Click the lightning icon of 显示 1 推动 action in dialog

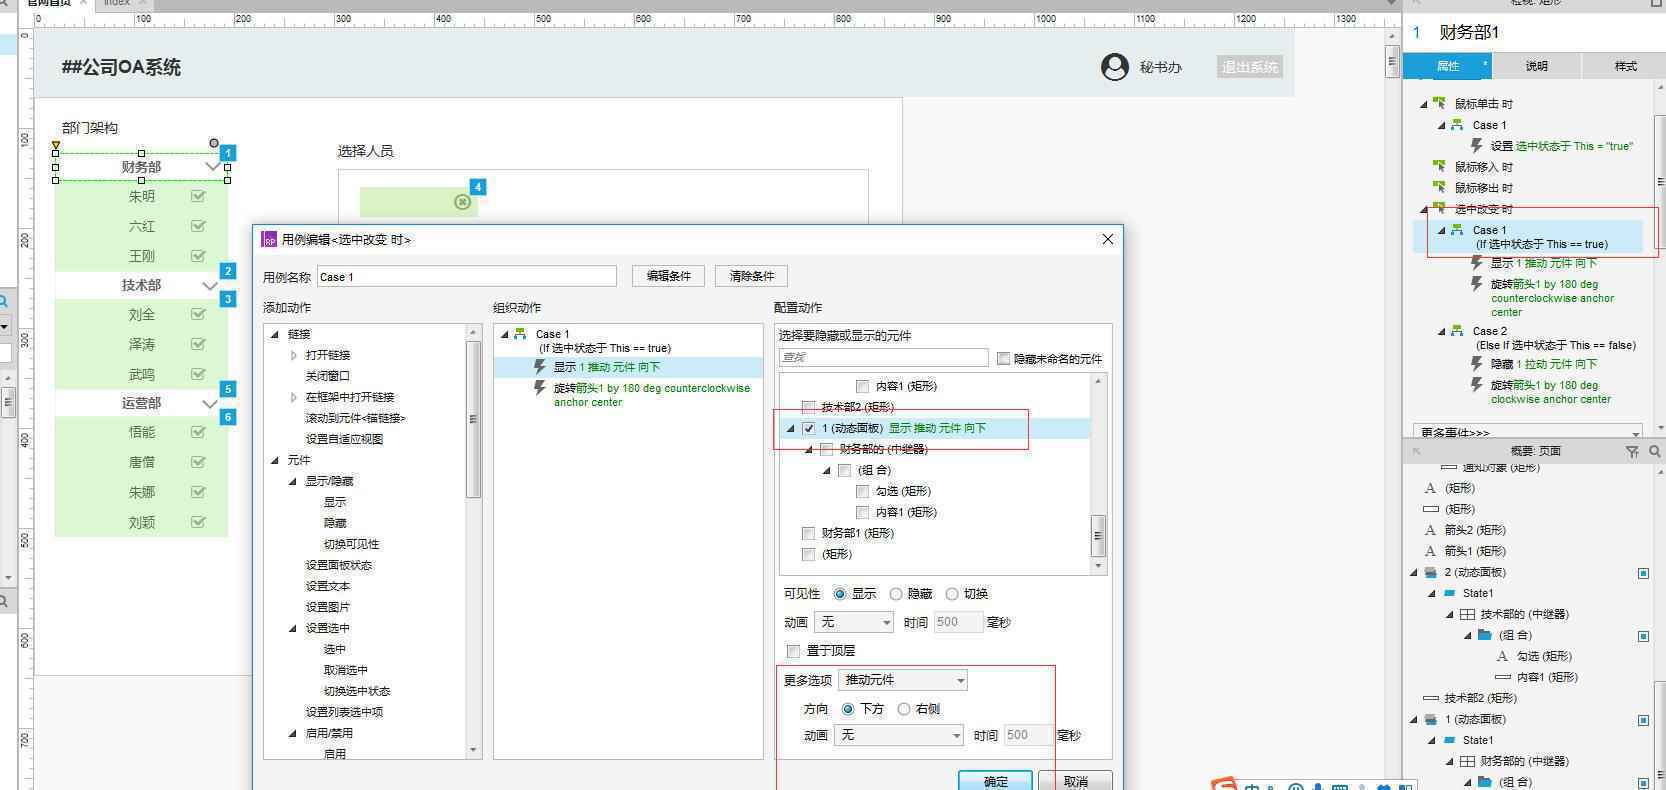tap(540, 367)
